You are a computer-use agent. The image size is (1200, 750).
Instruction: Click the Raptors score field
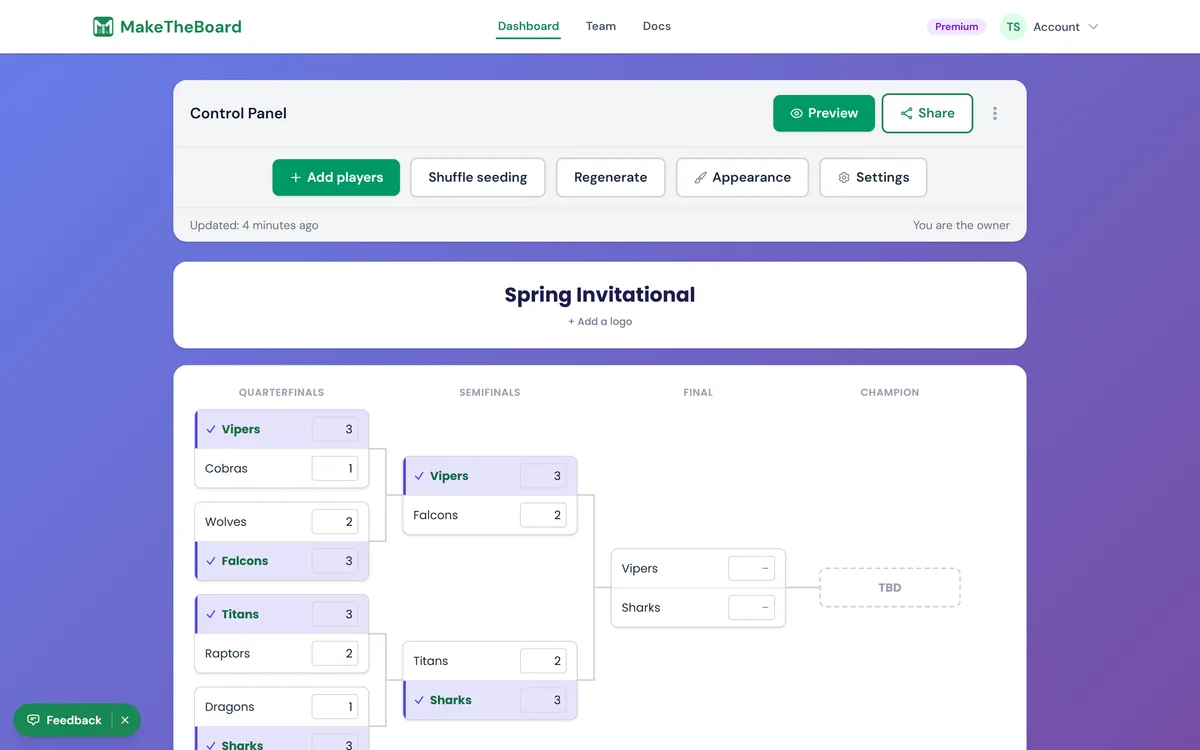pyautogui.click(x=335, y=653)
